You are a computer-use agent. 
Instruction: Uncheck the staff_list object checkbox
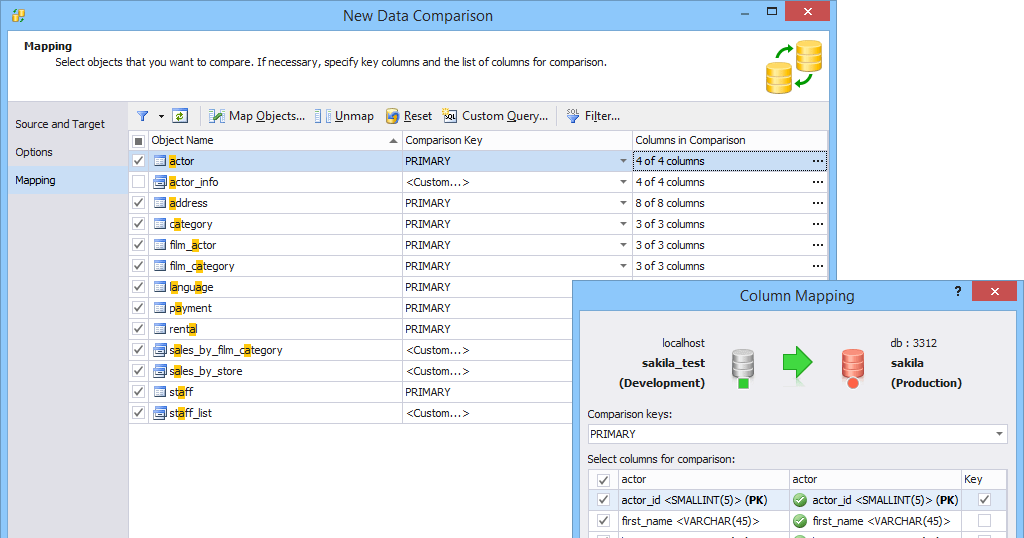[138, 413]
